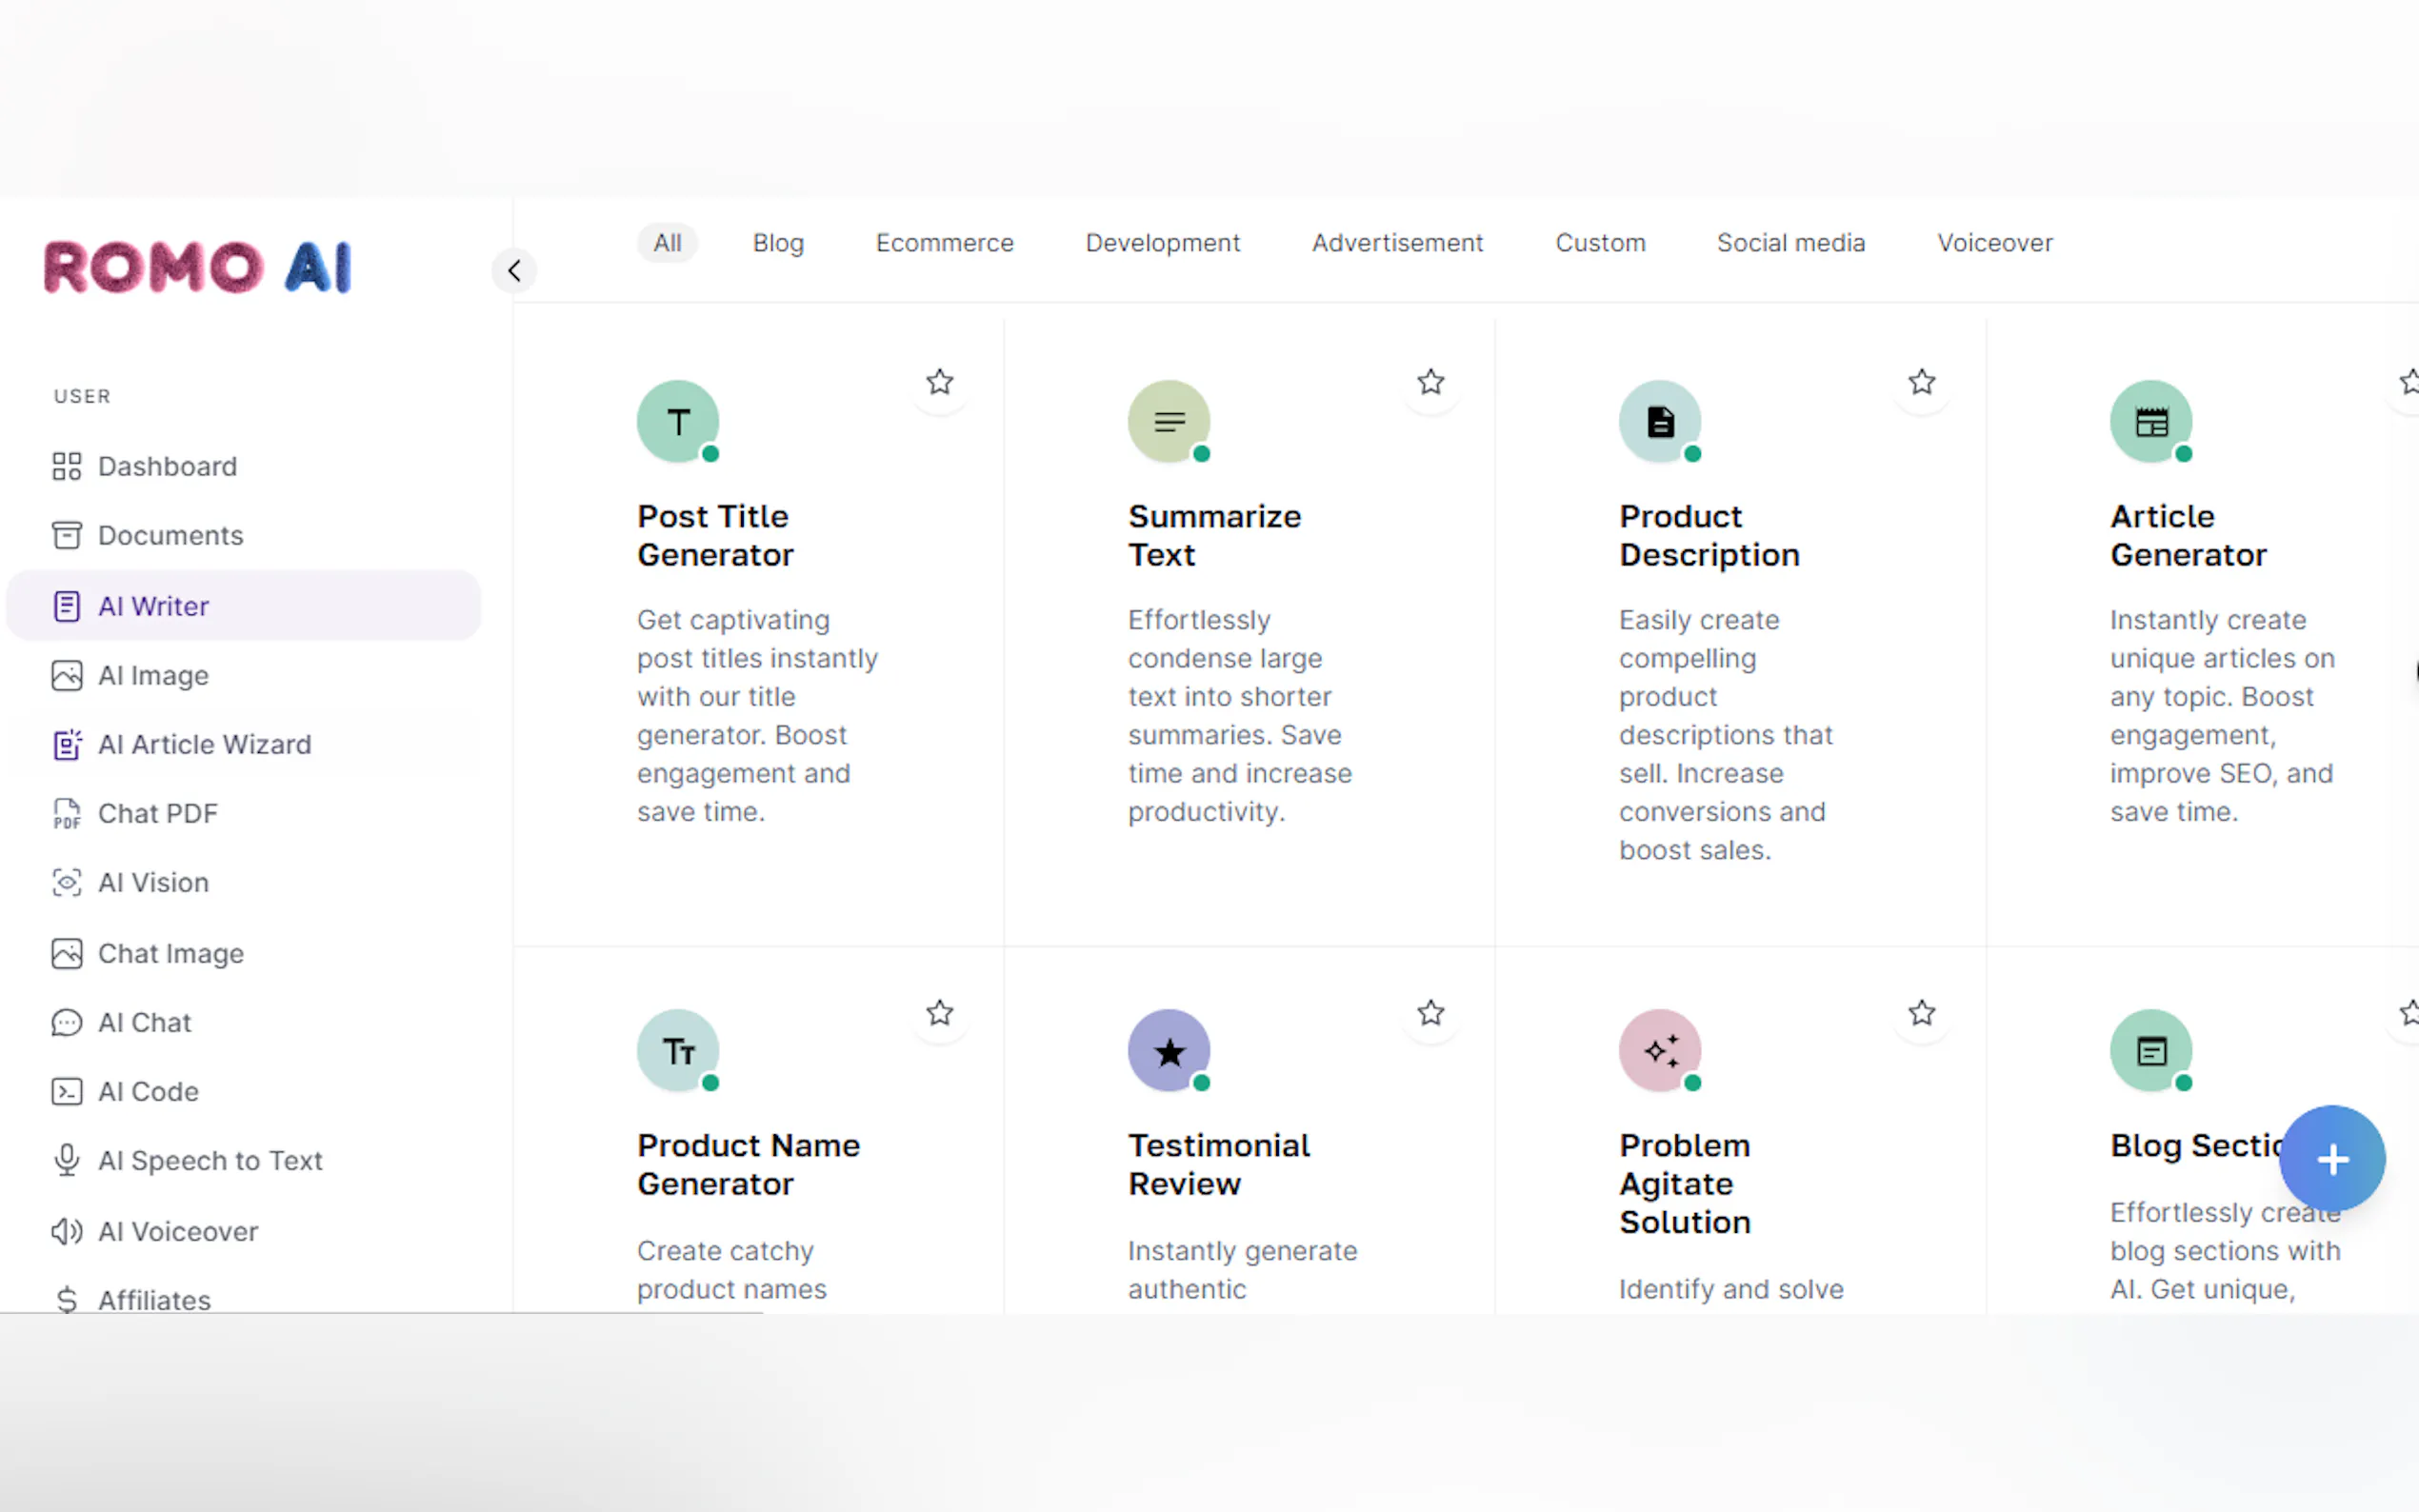Screen dimensions: 2419x1512
Task: Collapse the sidebar with chevron arrow
Action: click(x=514, y=270)
